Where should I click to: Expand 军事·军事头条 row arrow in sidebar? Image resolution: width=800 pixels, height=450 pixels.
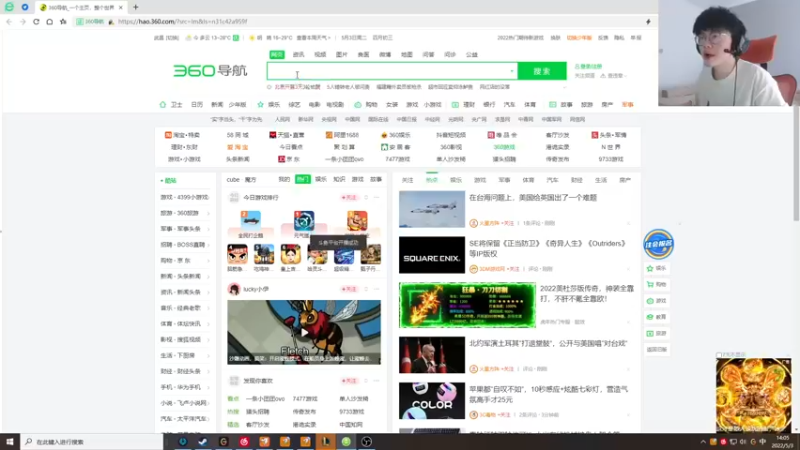[208, 229]
